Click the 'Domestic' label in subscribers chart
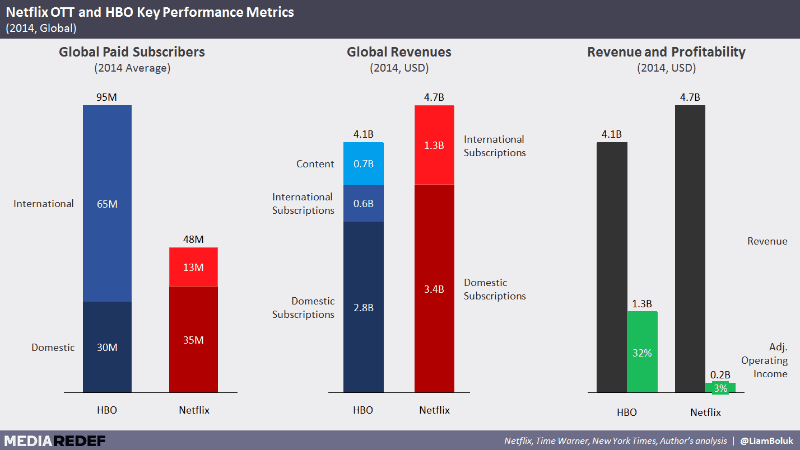The height and width of the screenshot is (450, 800). coord(53,347)
